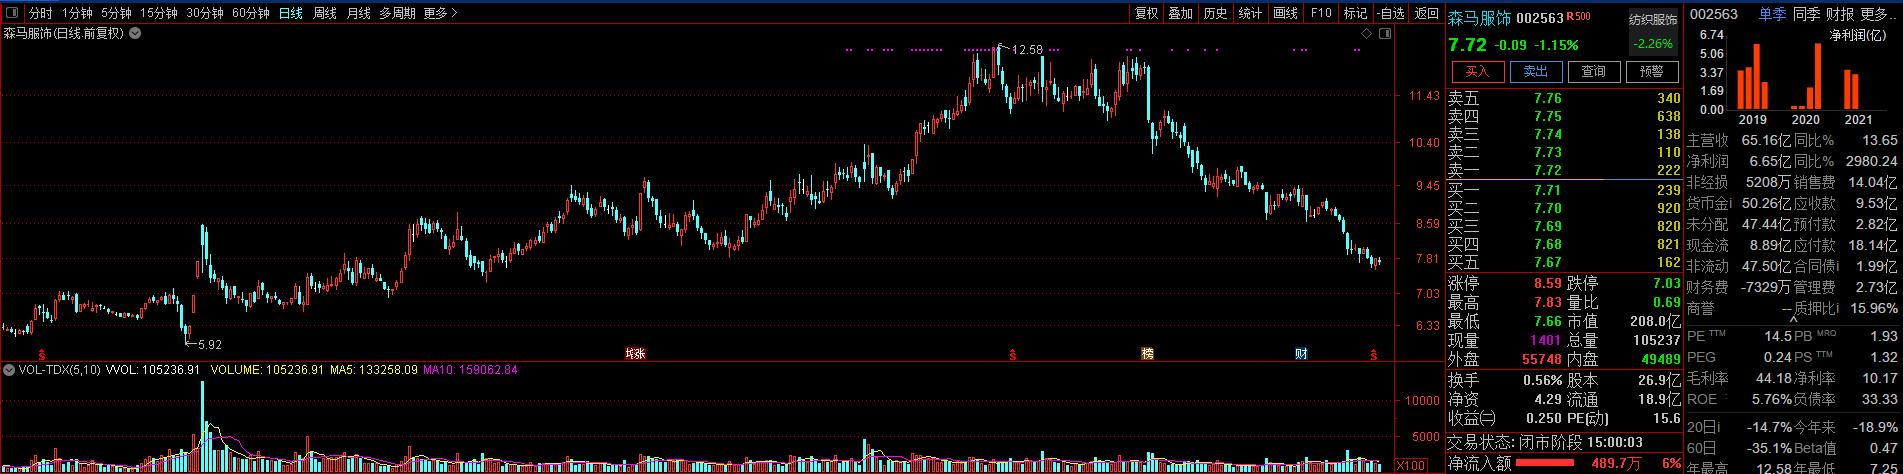The image size is (1903, 474).
Task: Expand 更多 in the financial panel
Action: point(1880,14)
